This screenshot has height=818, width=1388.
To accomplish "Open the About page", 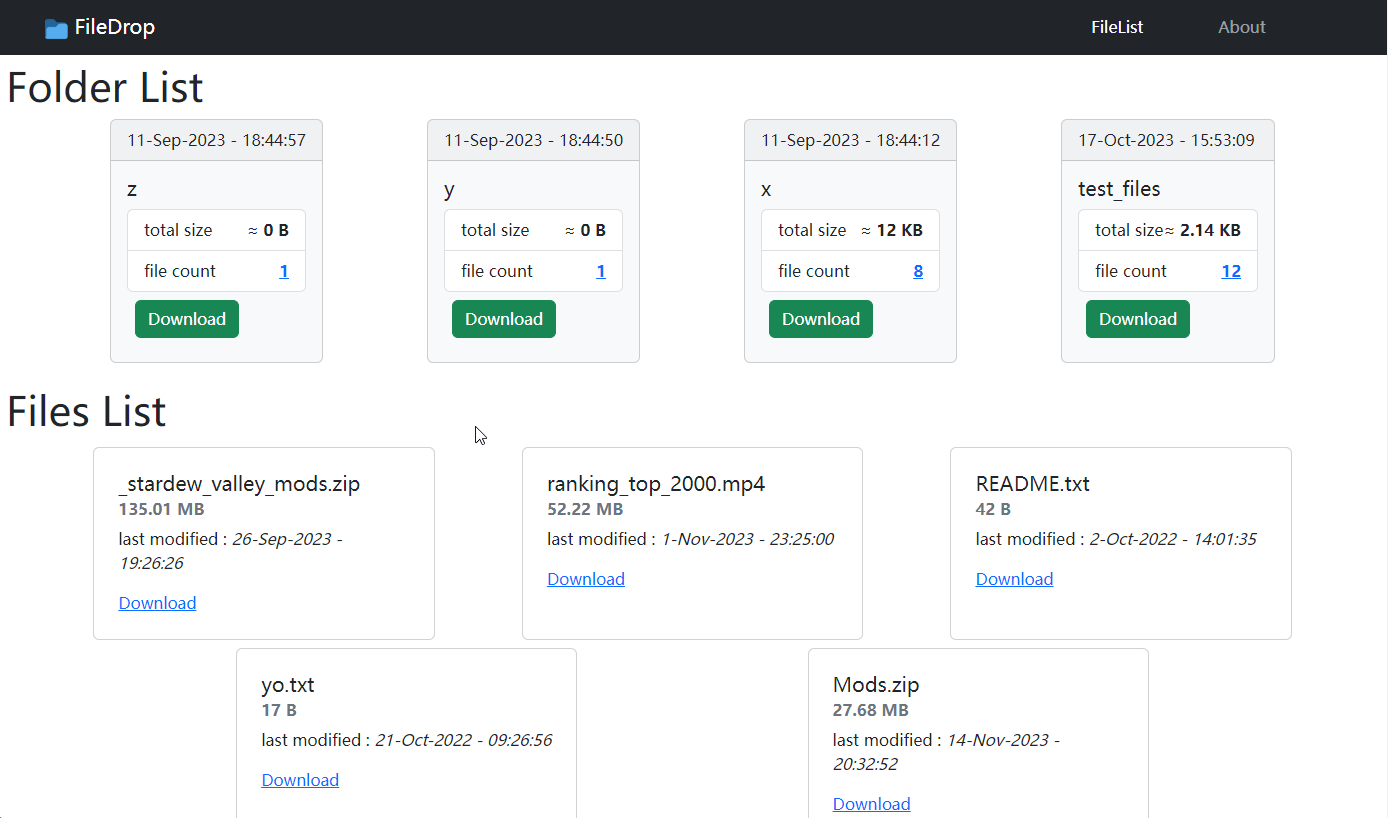I will click(1242, 27).
